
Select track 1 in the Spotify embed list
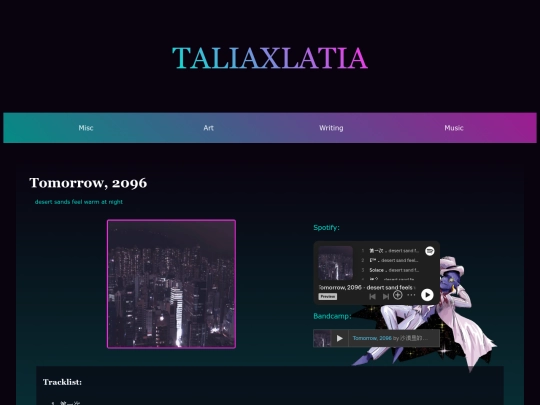[x=390, y=251]
